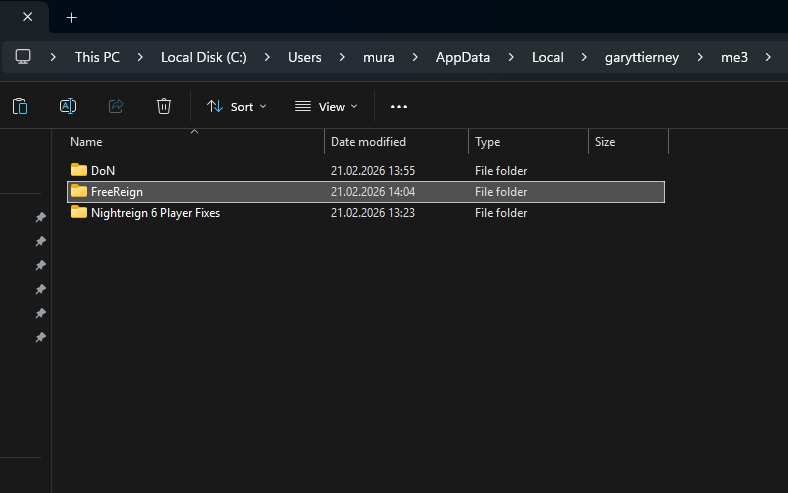Click the Rename icon in toolbar
The height and width of the screenshot is (493, 788).
(68, 106)
